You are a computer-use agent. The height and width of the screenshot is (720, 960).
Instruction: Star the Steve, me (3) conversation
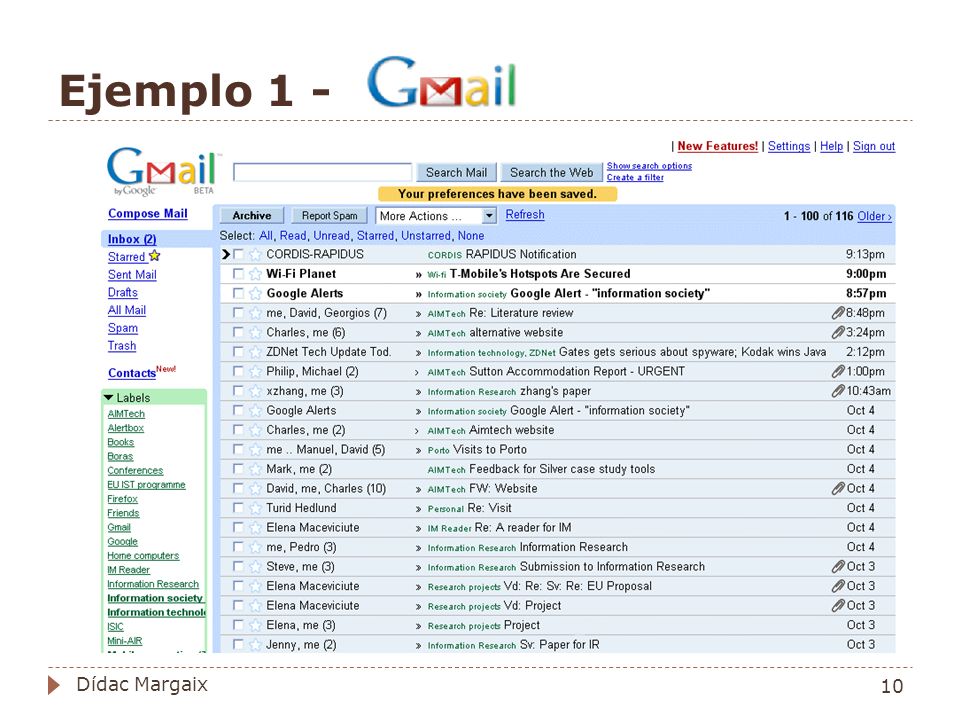click(255, 567)
